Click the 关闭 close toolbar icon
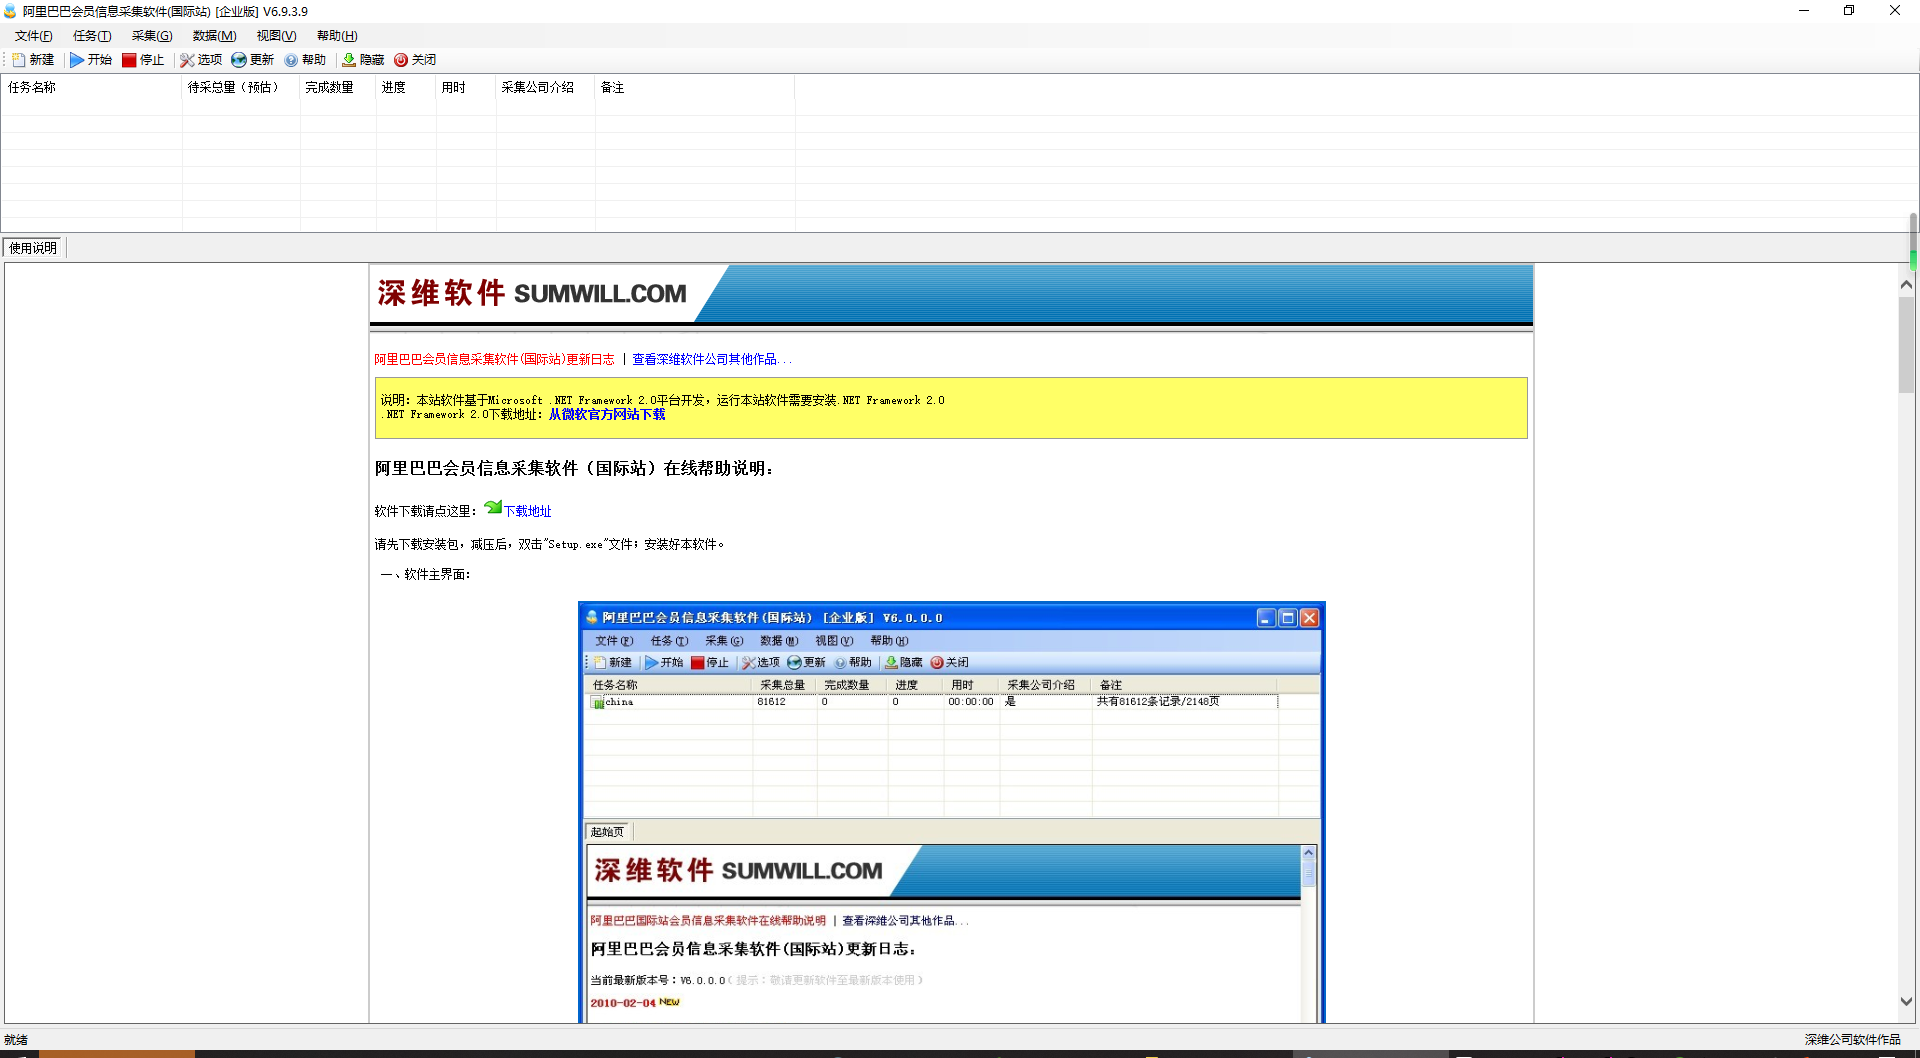This screenshot has height=1058, width=1920. 415,60
